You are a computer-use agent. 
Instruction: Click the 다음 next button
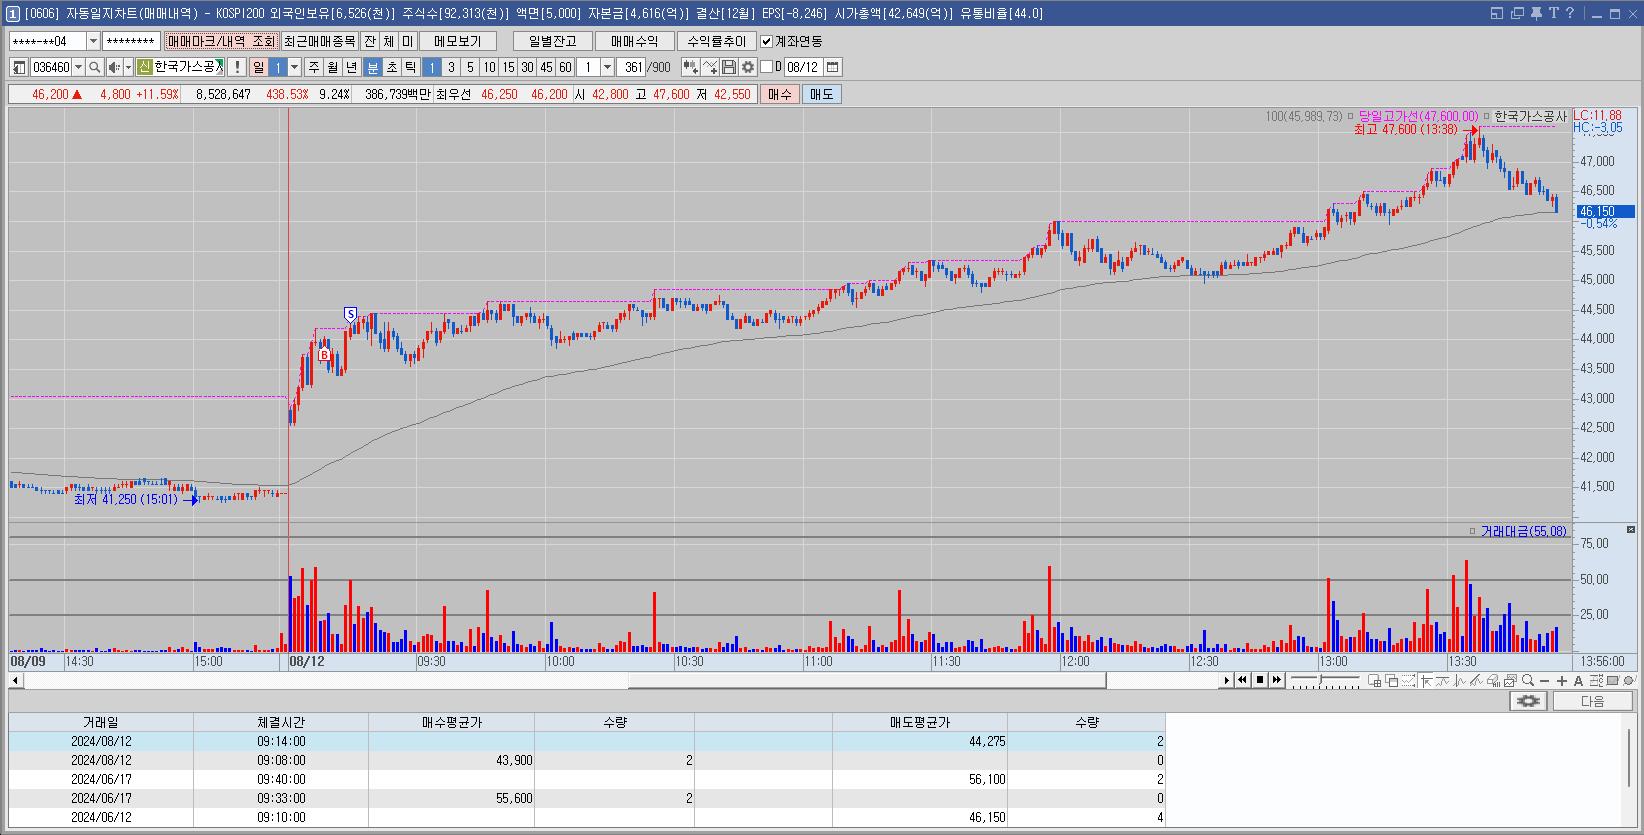tap(1593, 701)
